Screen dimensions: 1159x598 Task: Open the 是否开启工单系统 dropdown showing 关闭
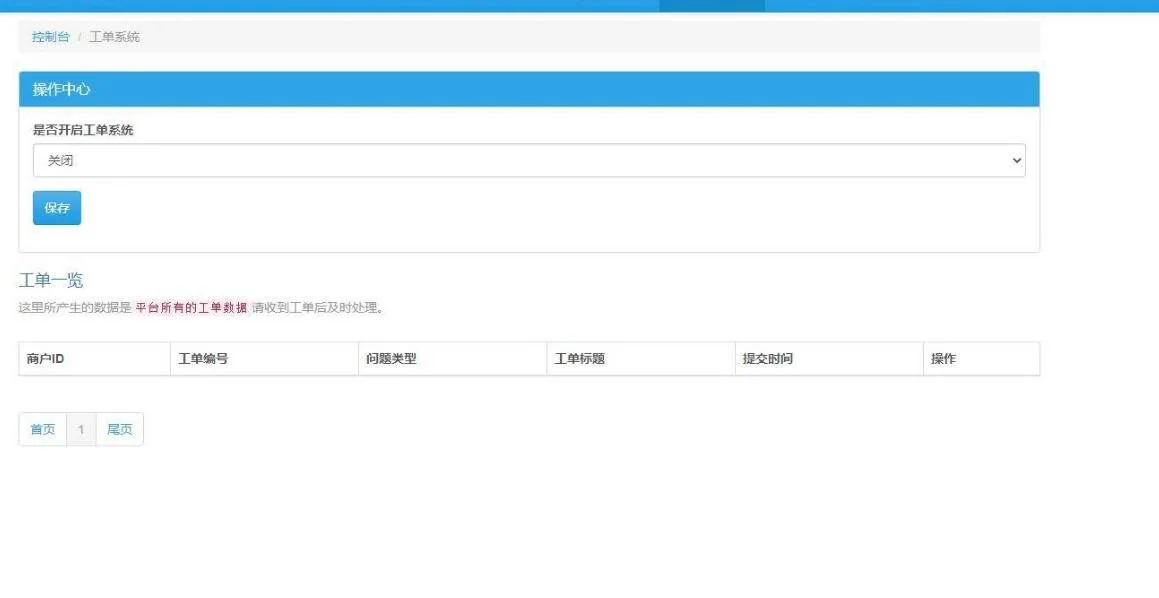(x=528, y=161)
